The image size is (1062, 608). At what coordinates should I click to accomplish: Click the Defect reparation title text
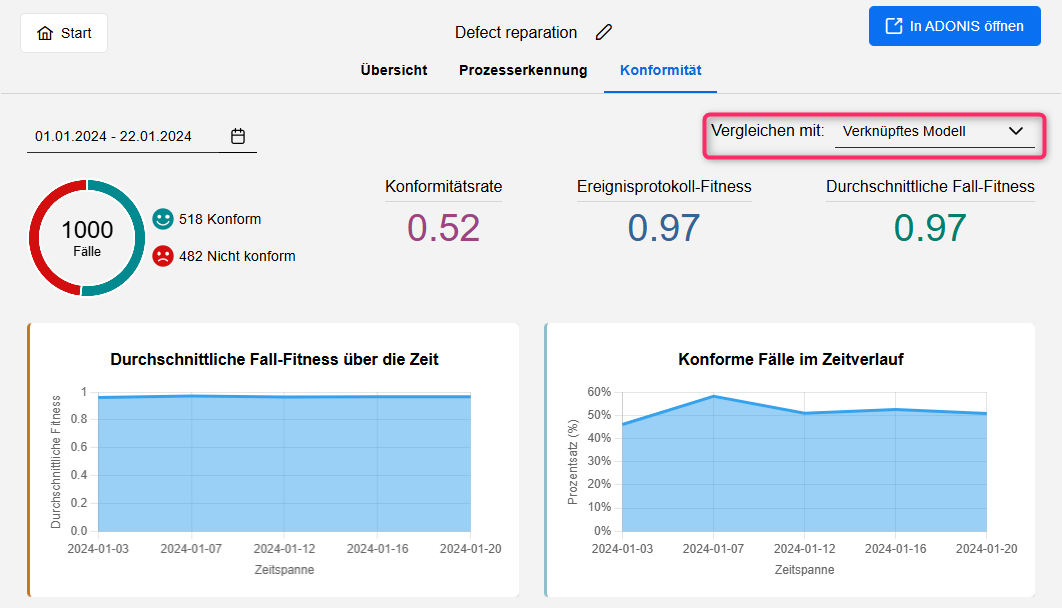click(515, 32)
